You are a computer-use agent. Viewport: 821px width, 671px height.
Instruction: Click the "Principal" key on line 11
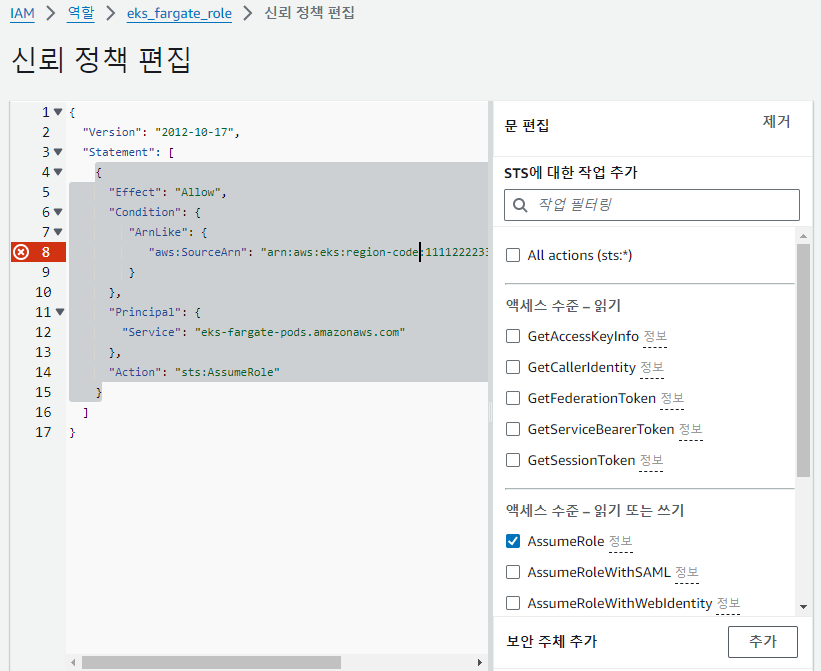click(145, 312)
